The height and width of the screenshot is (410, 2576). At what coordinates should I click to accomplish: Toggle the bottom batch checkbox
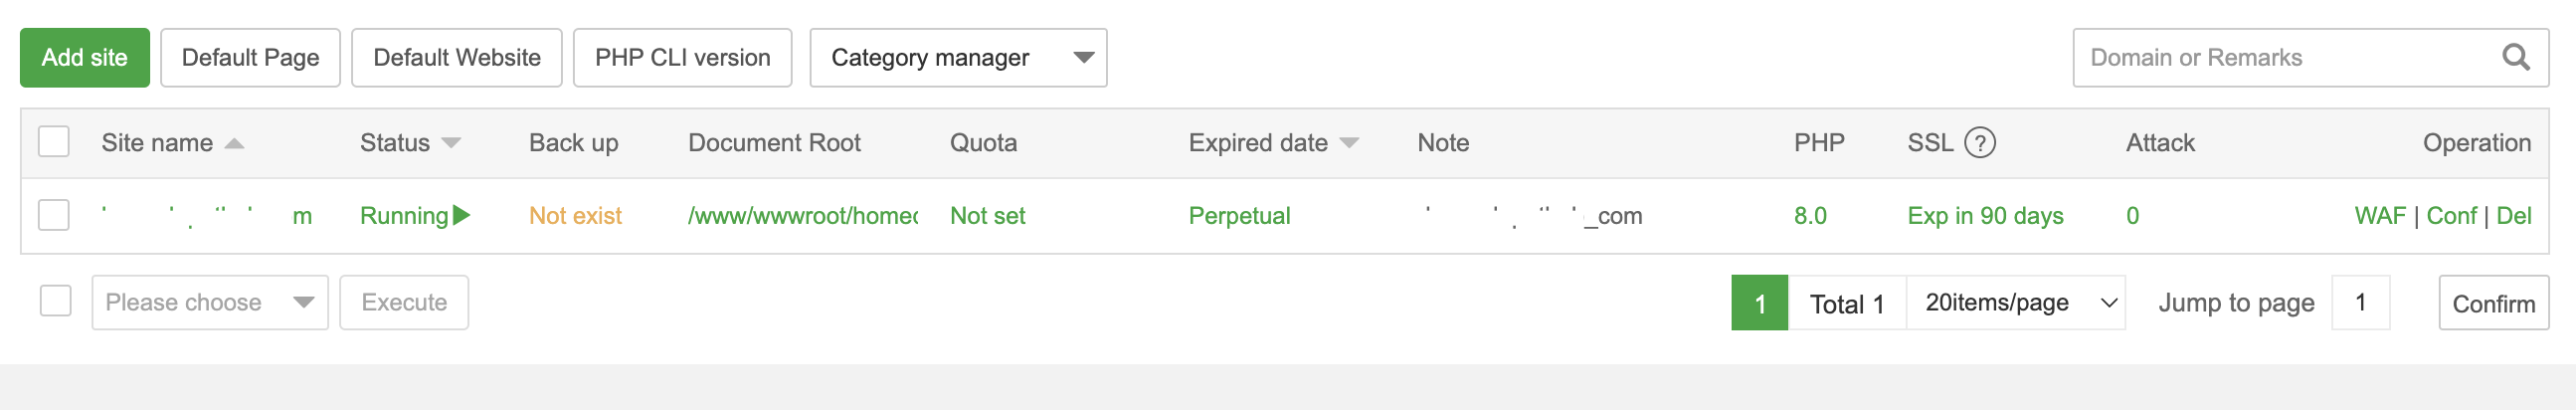56,301
